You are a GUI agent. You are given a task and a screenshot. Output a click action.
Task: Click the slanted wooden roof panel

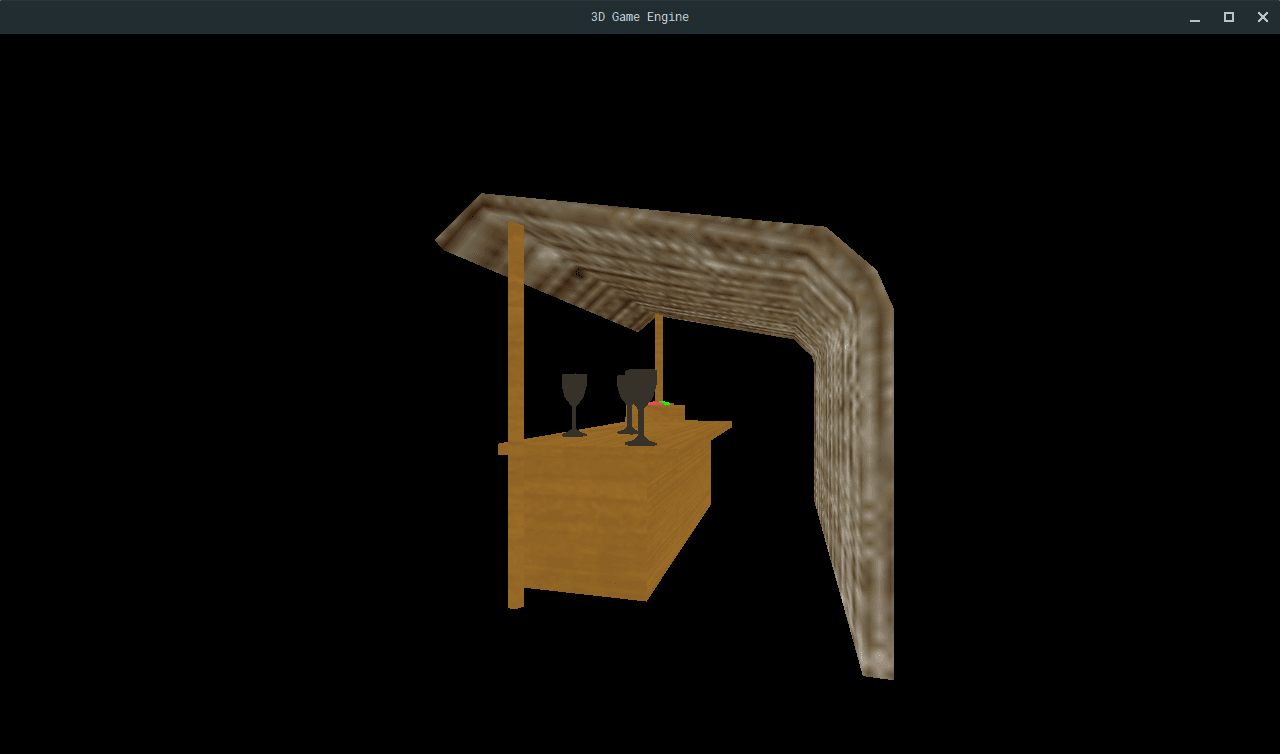coord(620,250)
